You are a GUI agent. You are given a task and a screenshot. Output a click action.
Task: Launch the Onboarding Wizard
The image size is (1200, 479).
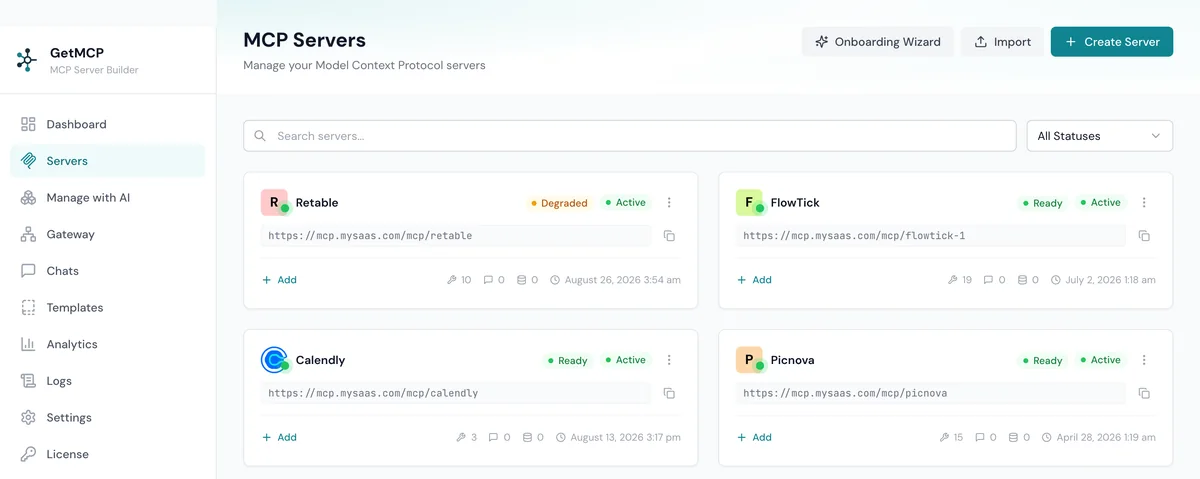tap(878, 42)
